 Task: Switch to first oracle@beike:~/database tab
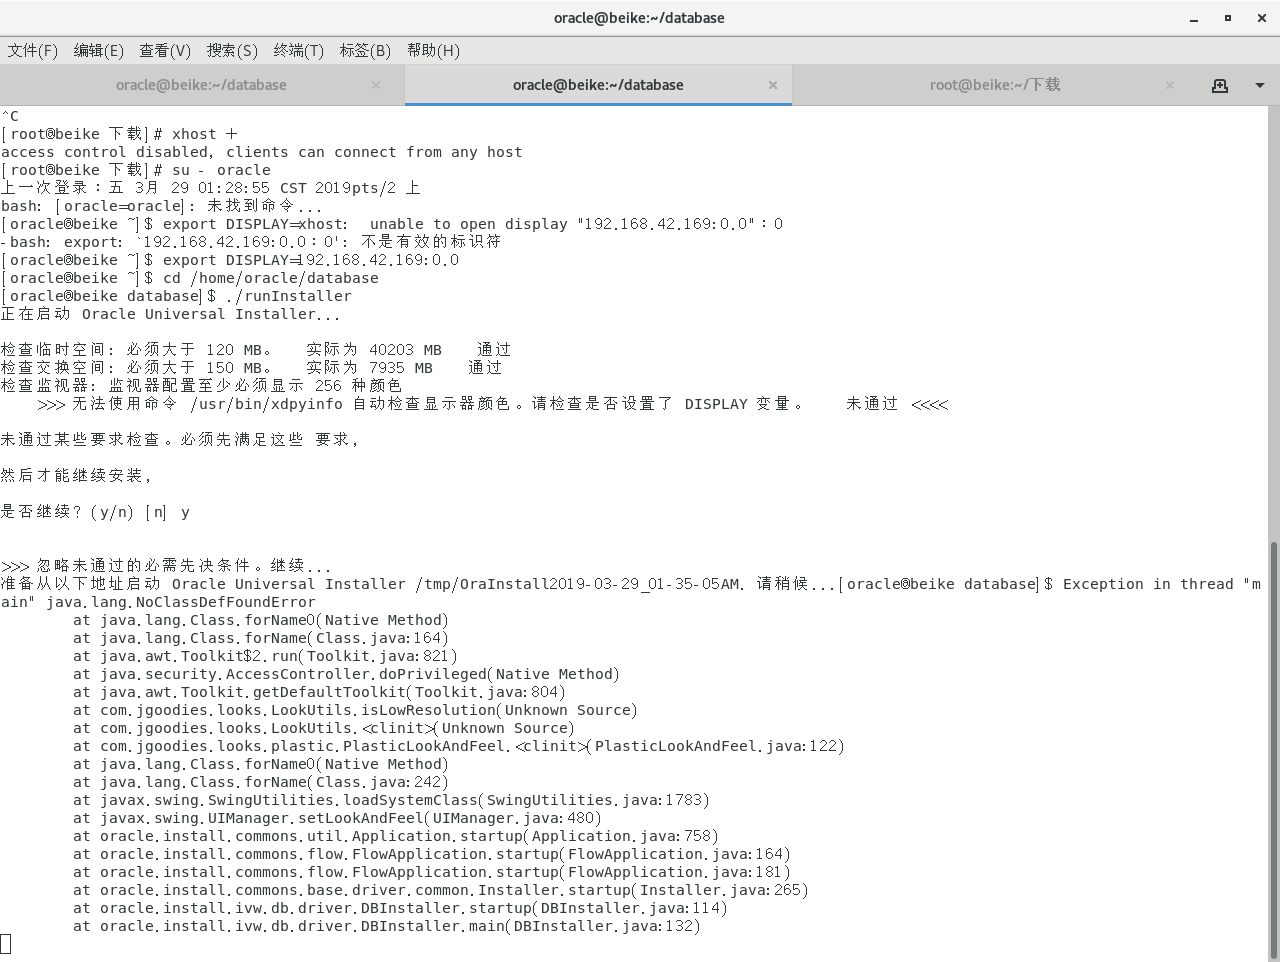click(201, 85)
